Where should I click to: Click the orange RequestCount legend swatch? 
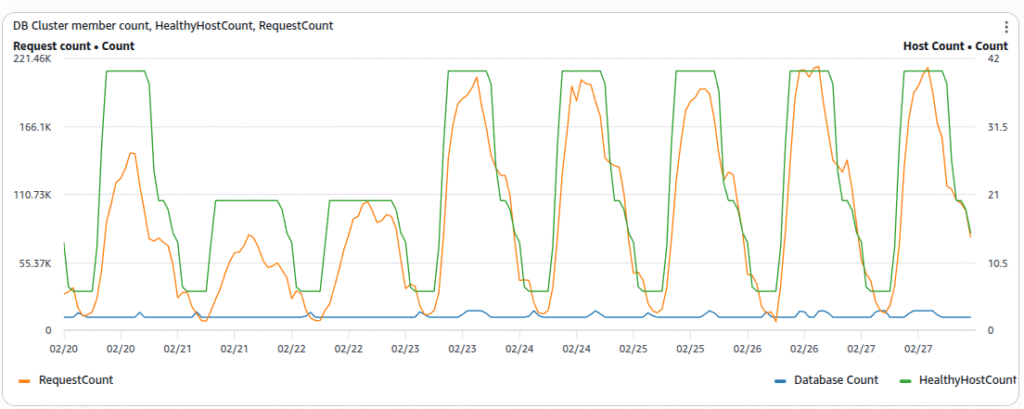pyautogui.click(x=25, y=380)
